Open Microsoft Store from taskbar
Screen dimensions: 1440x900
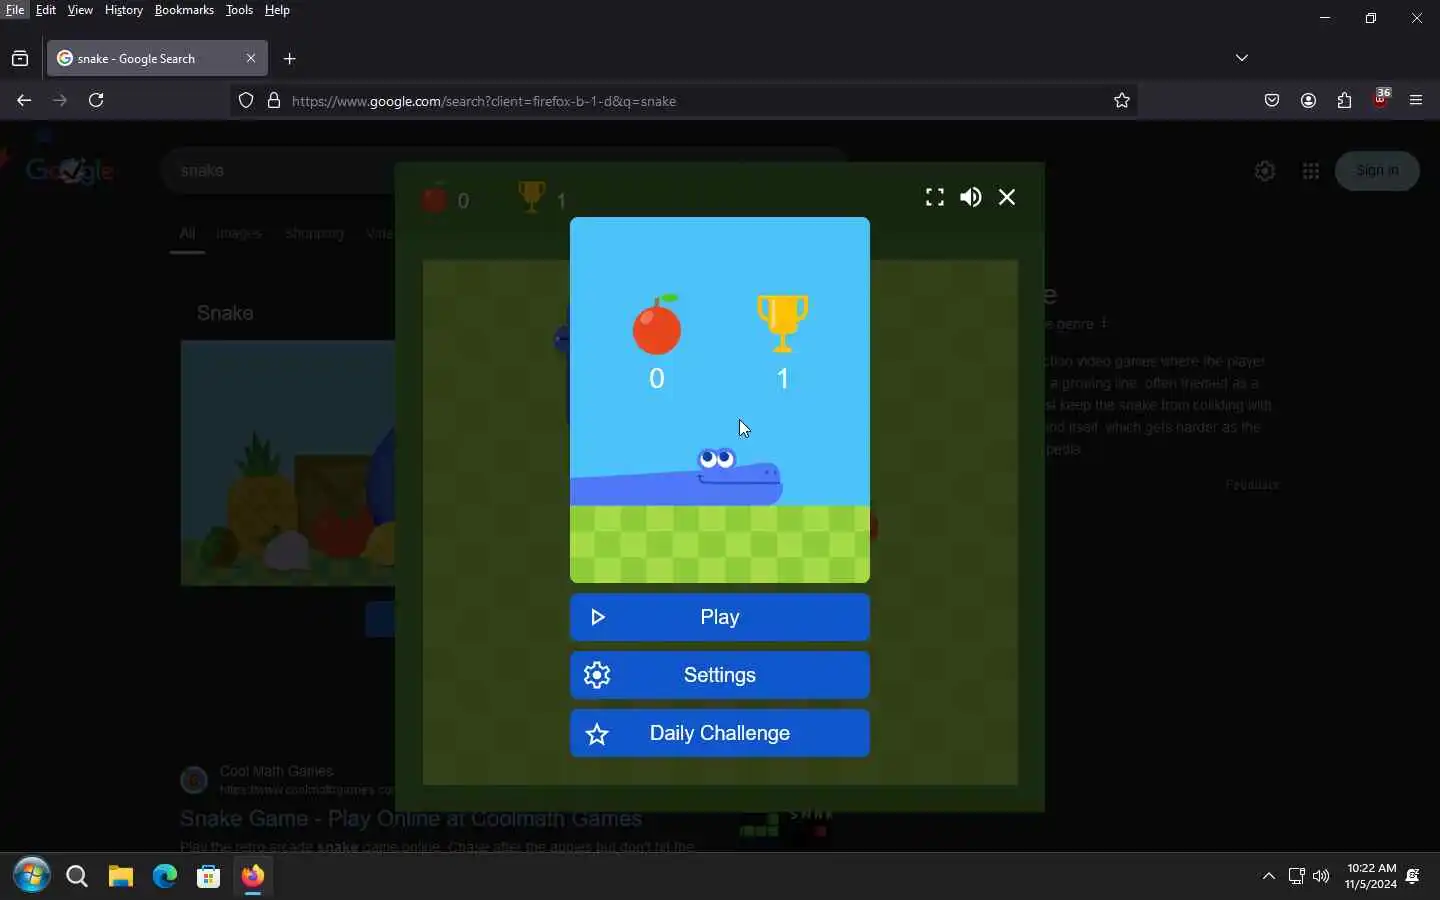(209, 877)
